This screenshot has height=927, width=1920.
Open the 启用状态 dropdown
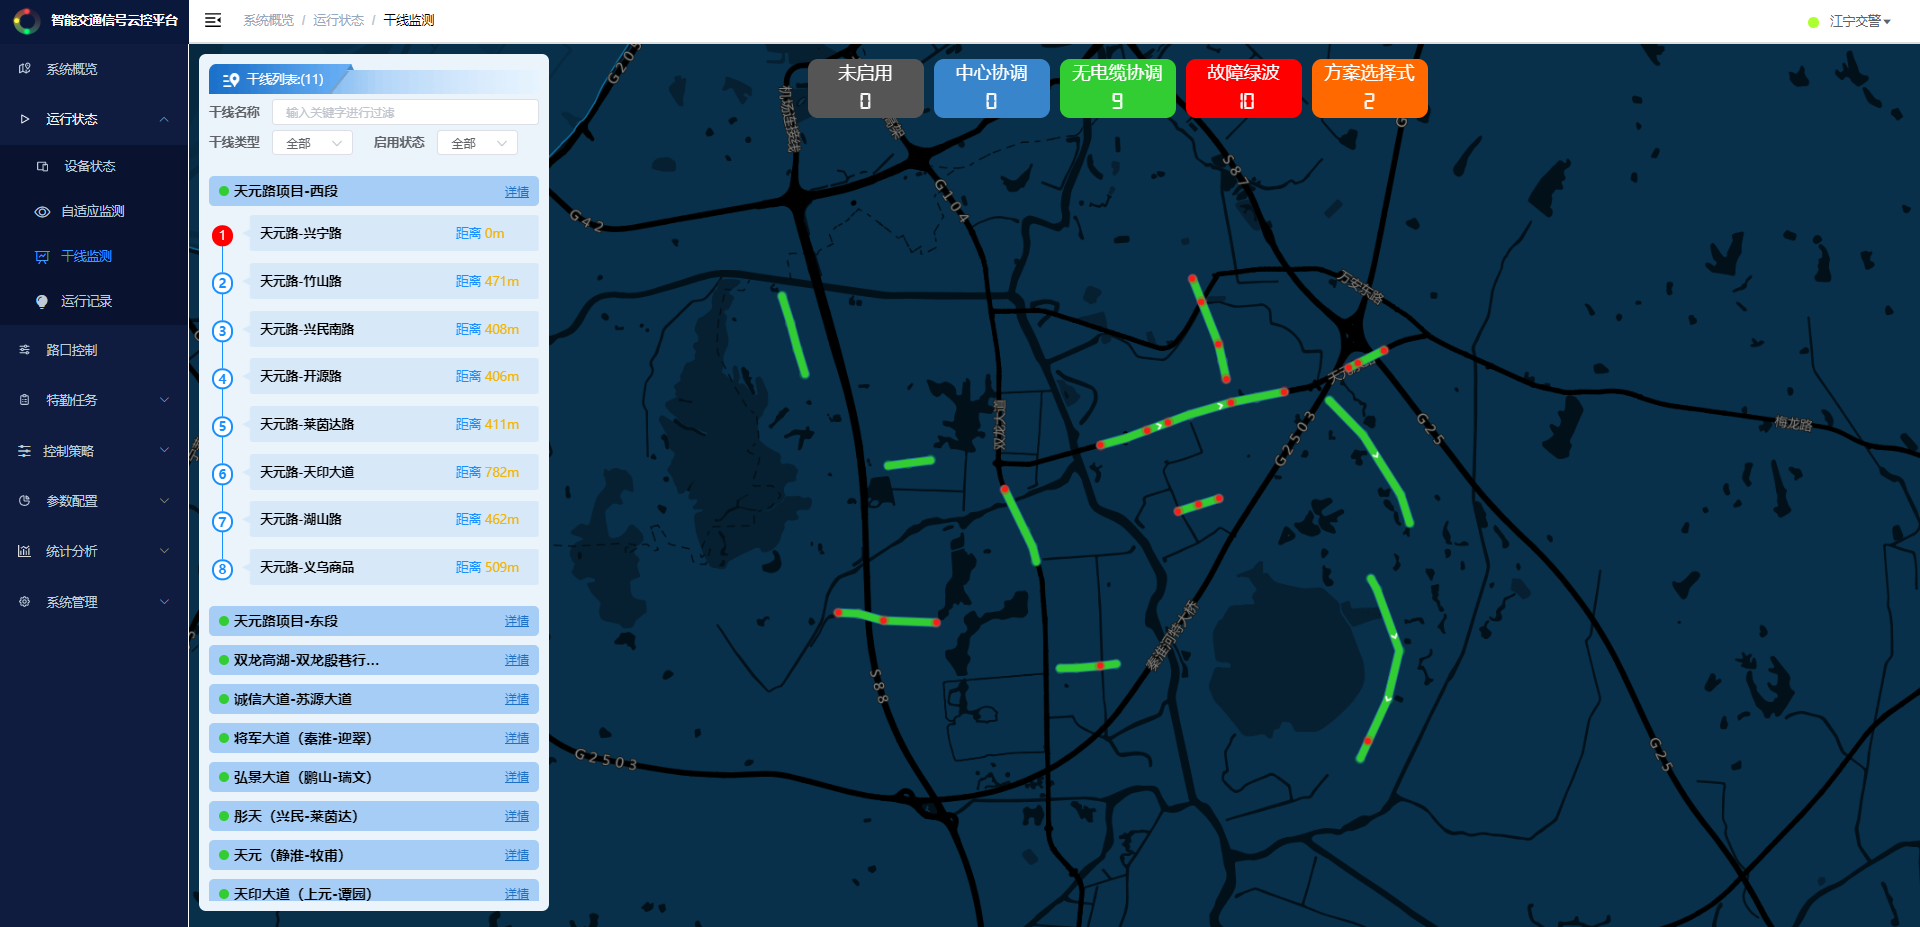(478, 143)
